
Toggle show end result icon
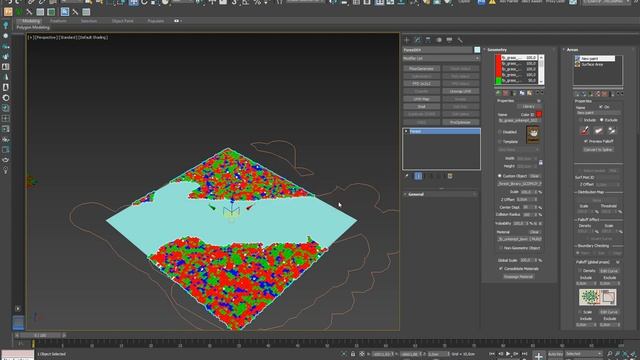418,176
